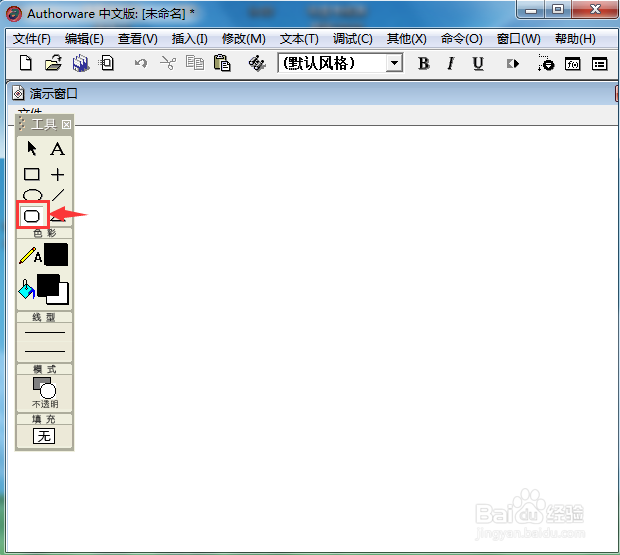
Task: Click the Paste clipboard icon
Action: point(222,63)
